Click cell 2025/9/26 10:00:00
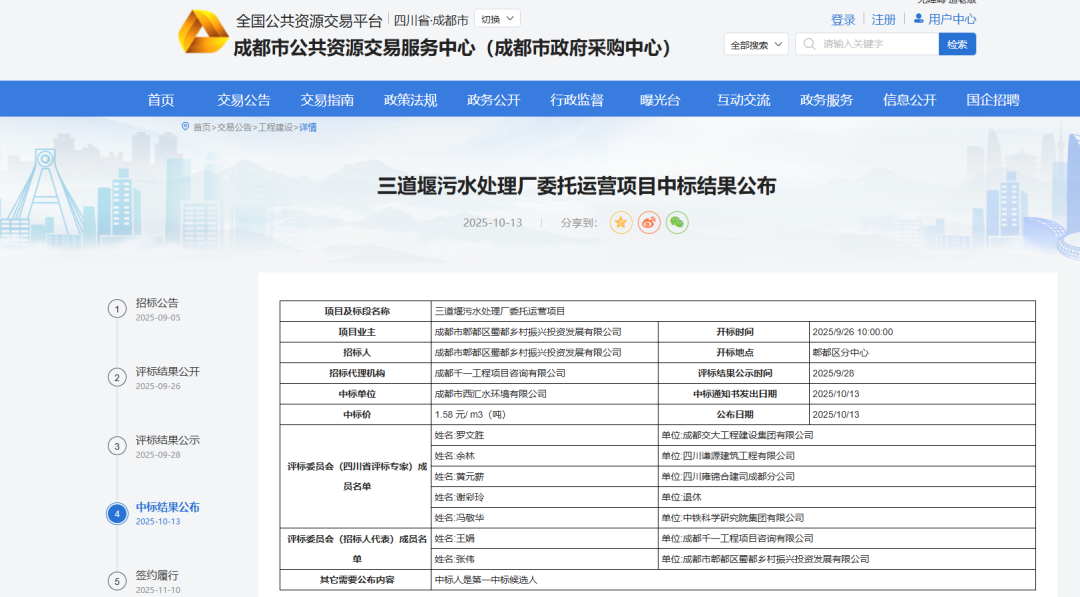Screen dimensions: 1080x597 pos(922,332)
